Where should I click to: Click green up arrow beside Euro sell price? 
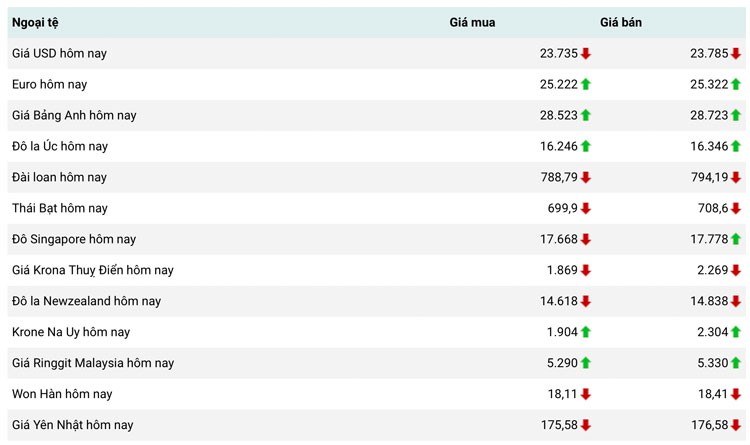point(736,85)
